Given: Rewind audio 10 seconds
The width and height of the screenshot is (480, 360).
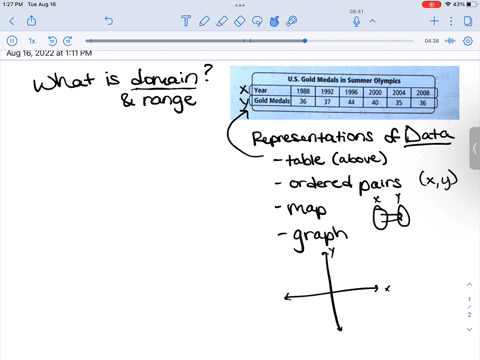Looking at the screenshot, I should click(x=52, y=41).
